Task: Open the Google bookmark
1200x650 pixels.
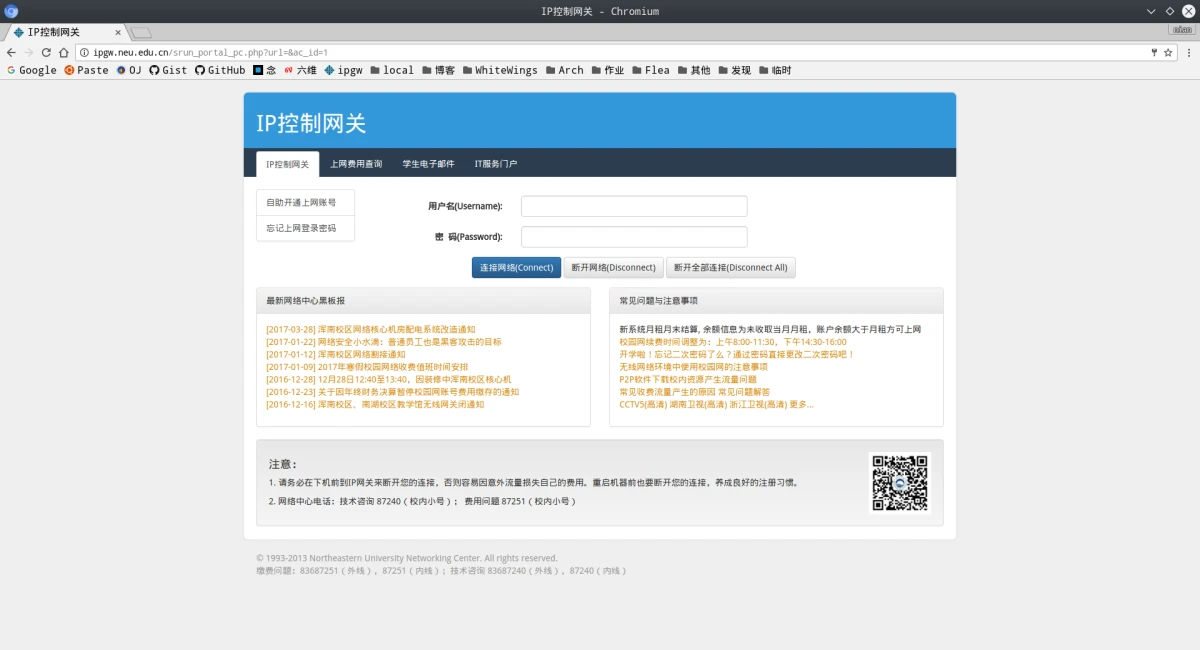Action: [31, 70]
